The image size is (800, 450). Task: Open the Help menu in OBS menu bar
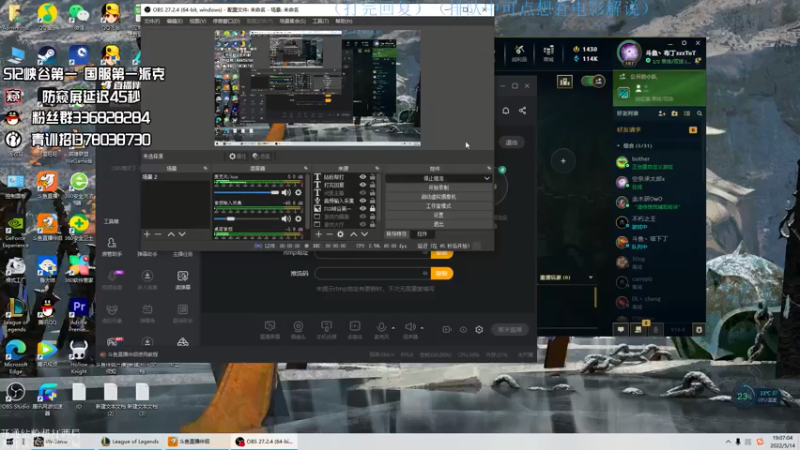(x=344, y=21)
